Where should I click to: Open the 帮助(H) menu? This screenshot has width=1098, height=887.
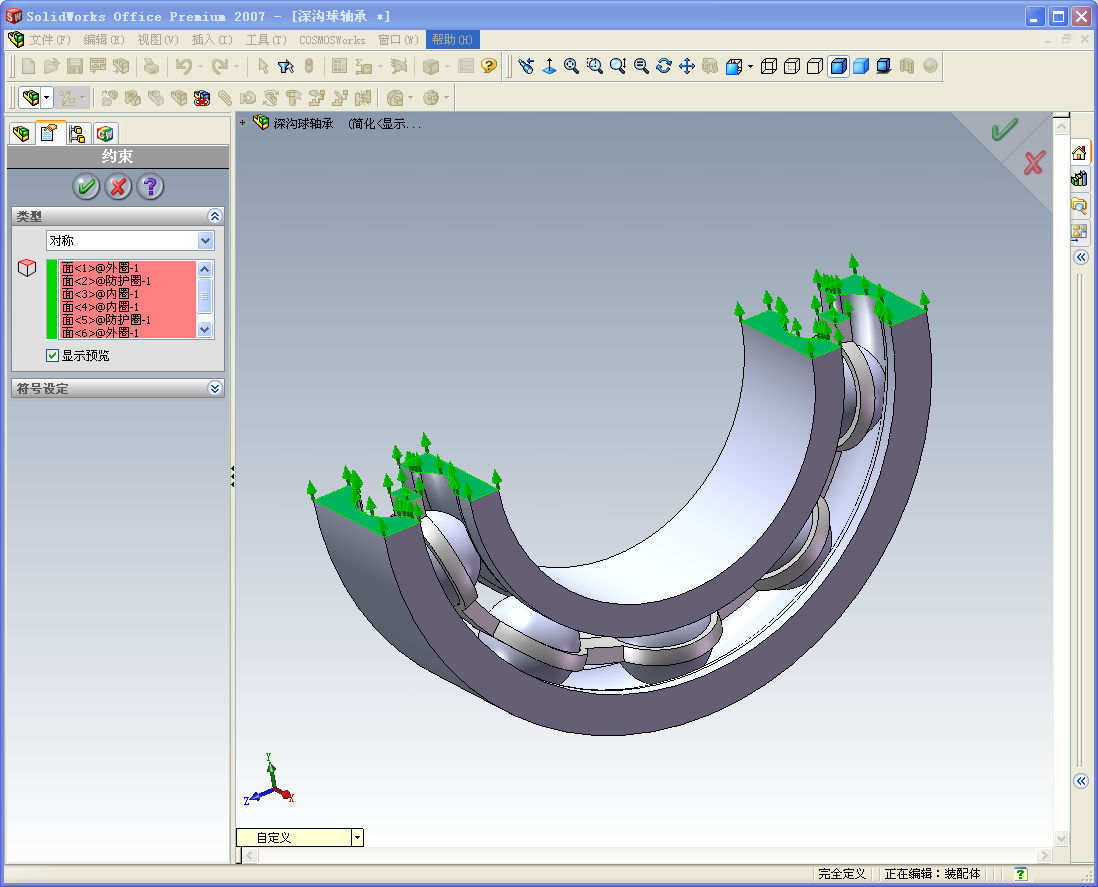click(452, 40)
